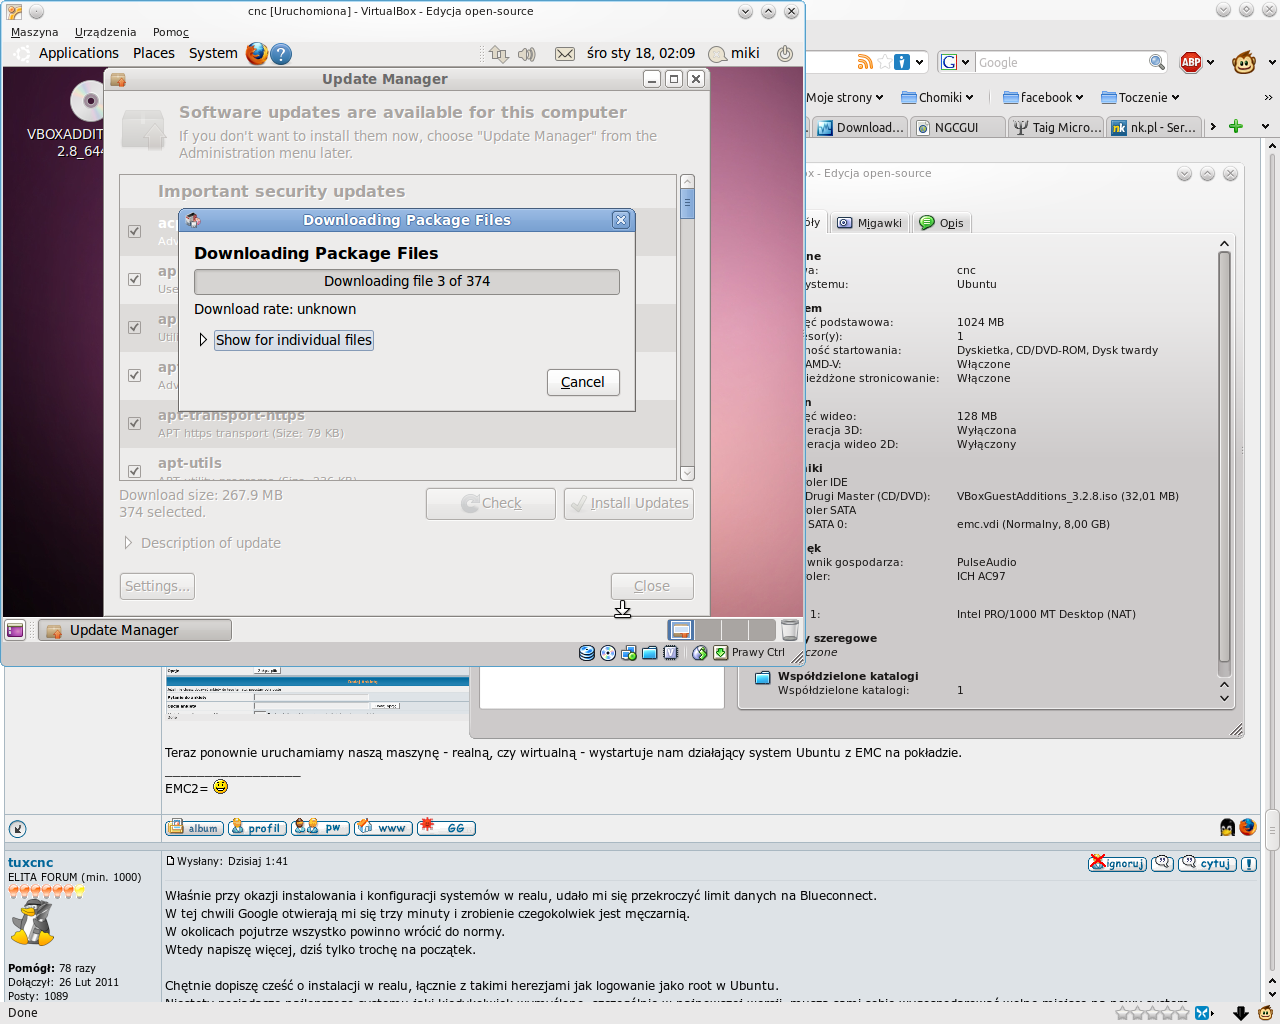Open the Urządzenia menu in VirtualBox
1280x1024 pixels.
(x=105, y=32)
